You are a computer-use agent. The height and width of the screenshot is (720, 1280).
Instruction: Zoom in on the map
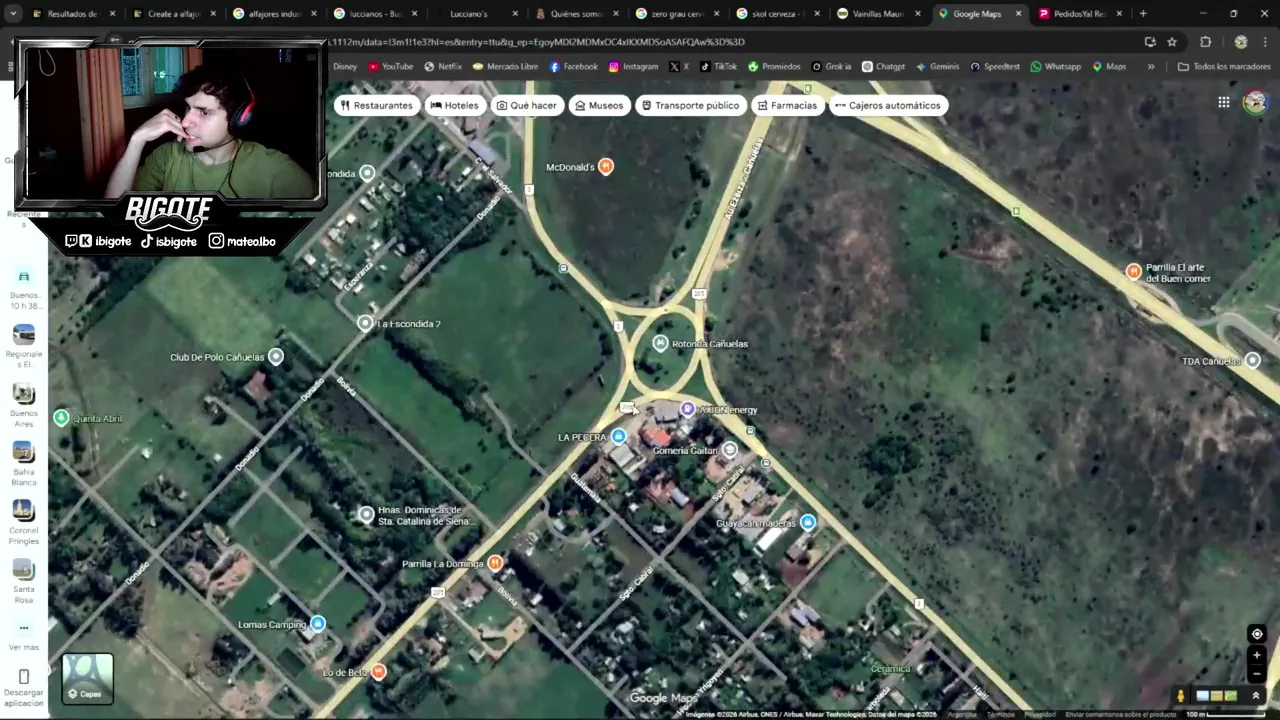1257,655
